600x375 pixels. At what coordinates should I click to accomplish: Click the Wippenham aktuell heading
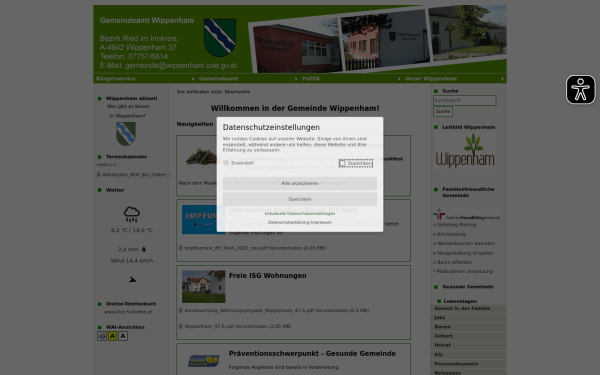click(x=131, y=98)
